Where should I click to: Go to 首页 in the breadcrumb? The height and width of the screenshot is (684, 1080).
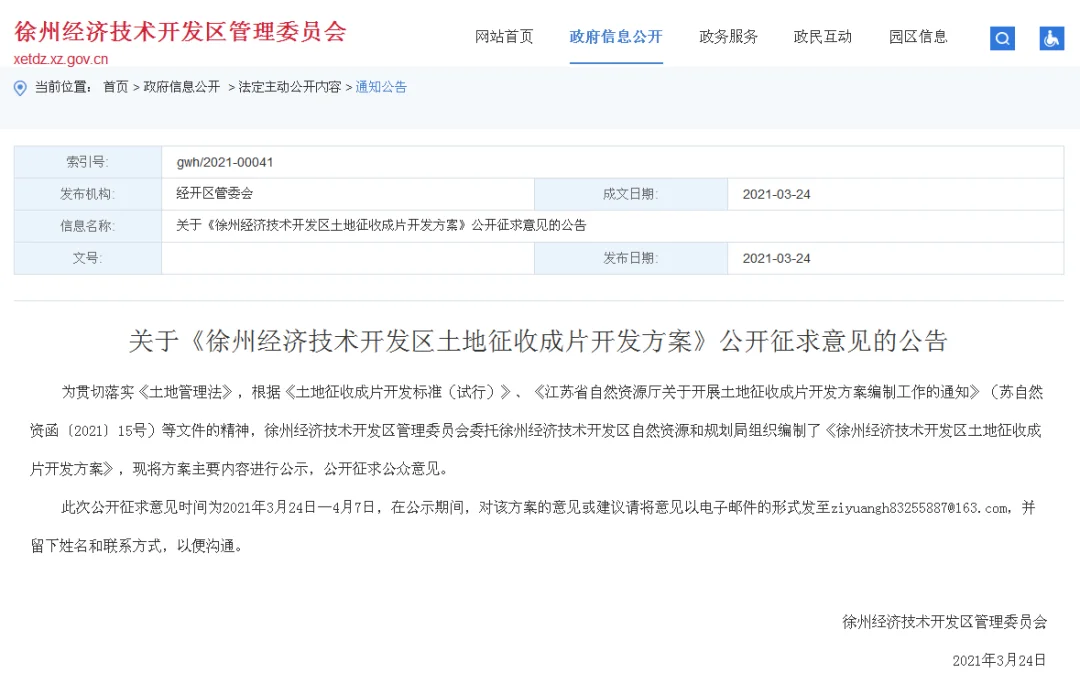click(116, 87)
